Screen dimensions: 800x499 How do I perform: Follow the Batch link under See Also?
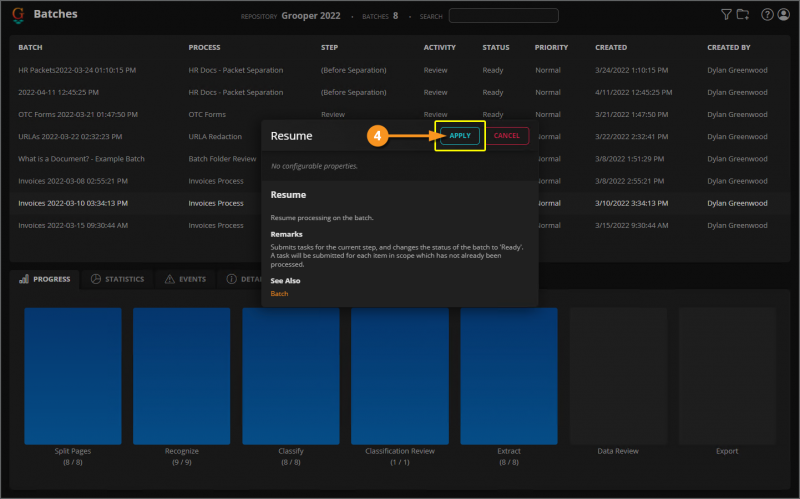(279, 294)
